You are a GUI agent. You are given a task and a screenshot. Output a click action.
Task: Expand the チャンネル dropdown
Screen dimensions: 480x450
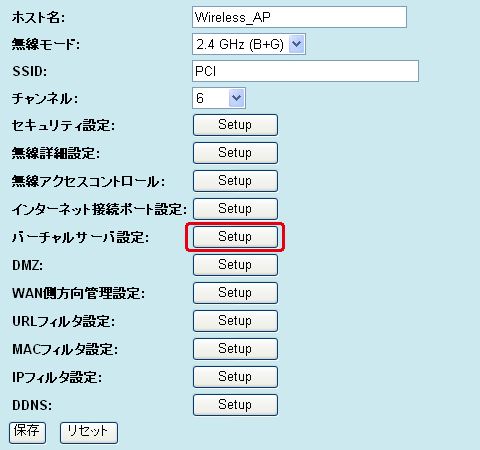click(x=219, y=98)
